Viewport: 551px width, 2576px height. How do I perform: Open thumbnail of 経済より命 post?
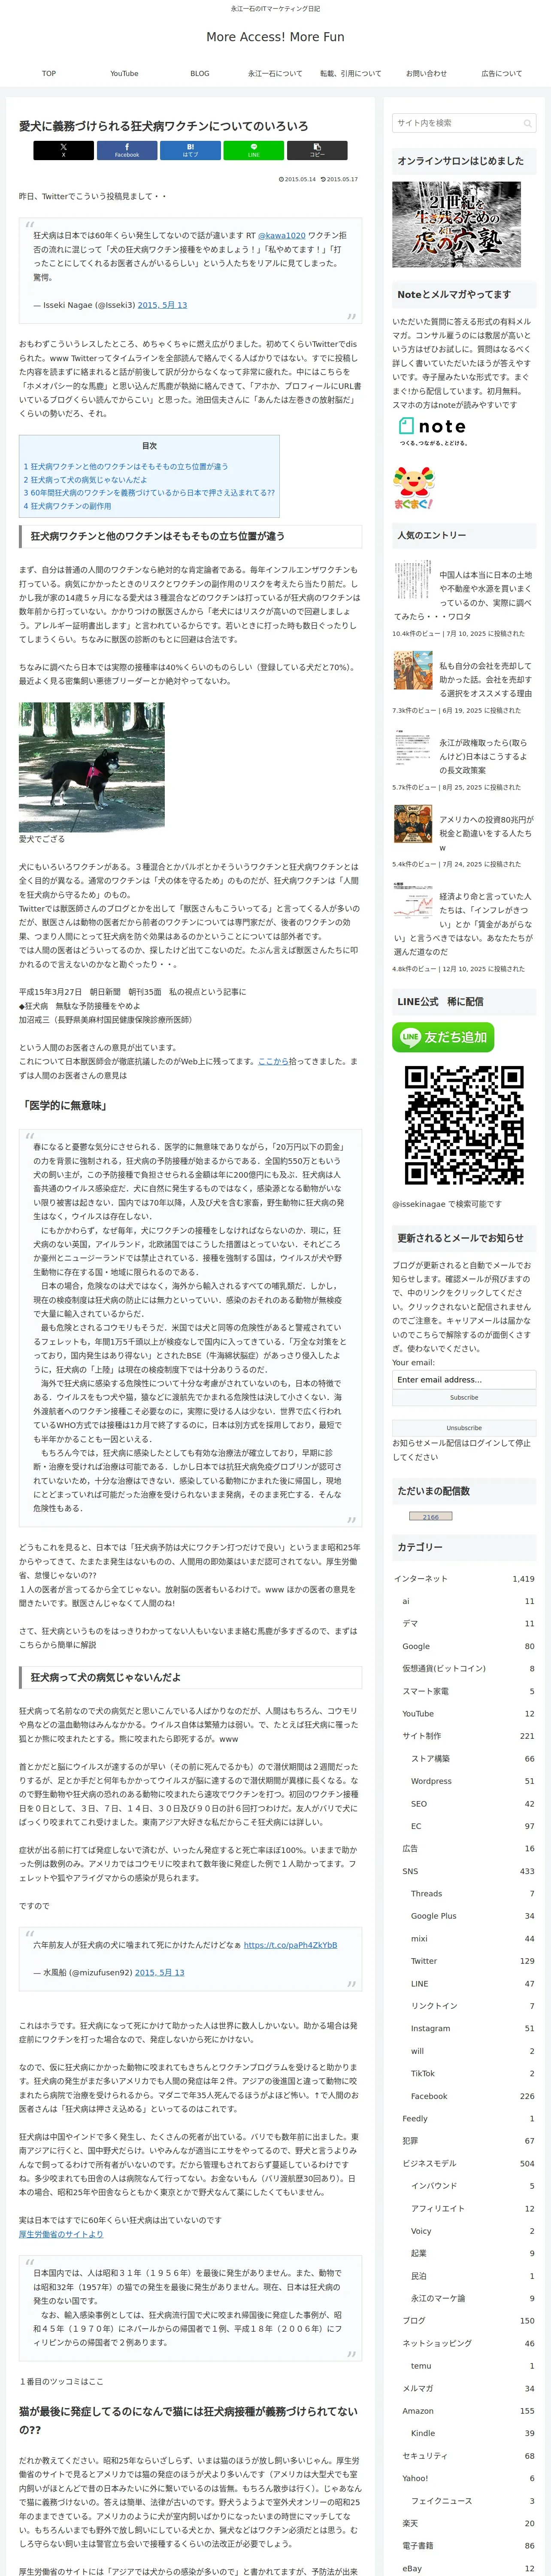pyautogui.click(x=413, y=901)
